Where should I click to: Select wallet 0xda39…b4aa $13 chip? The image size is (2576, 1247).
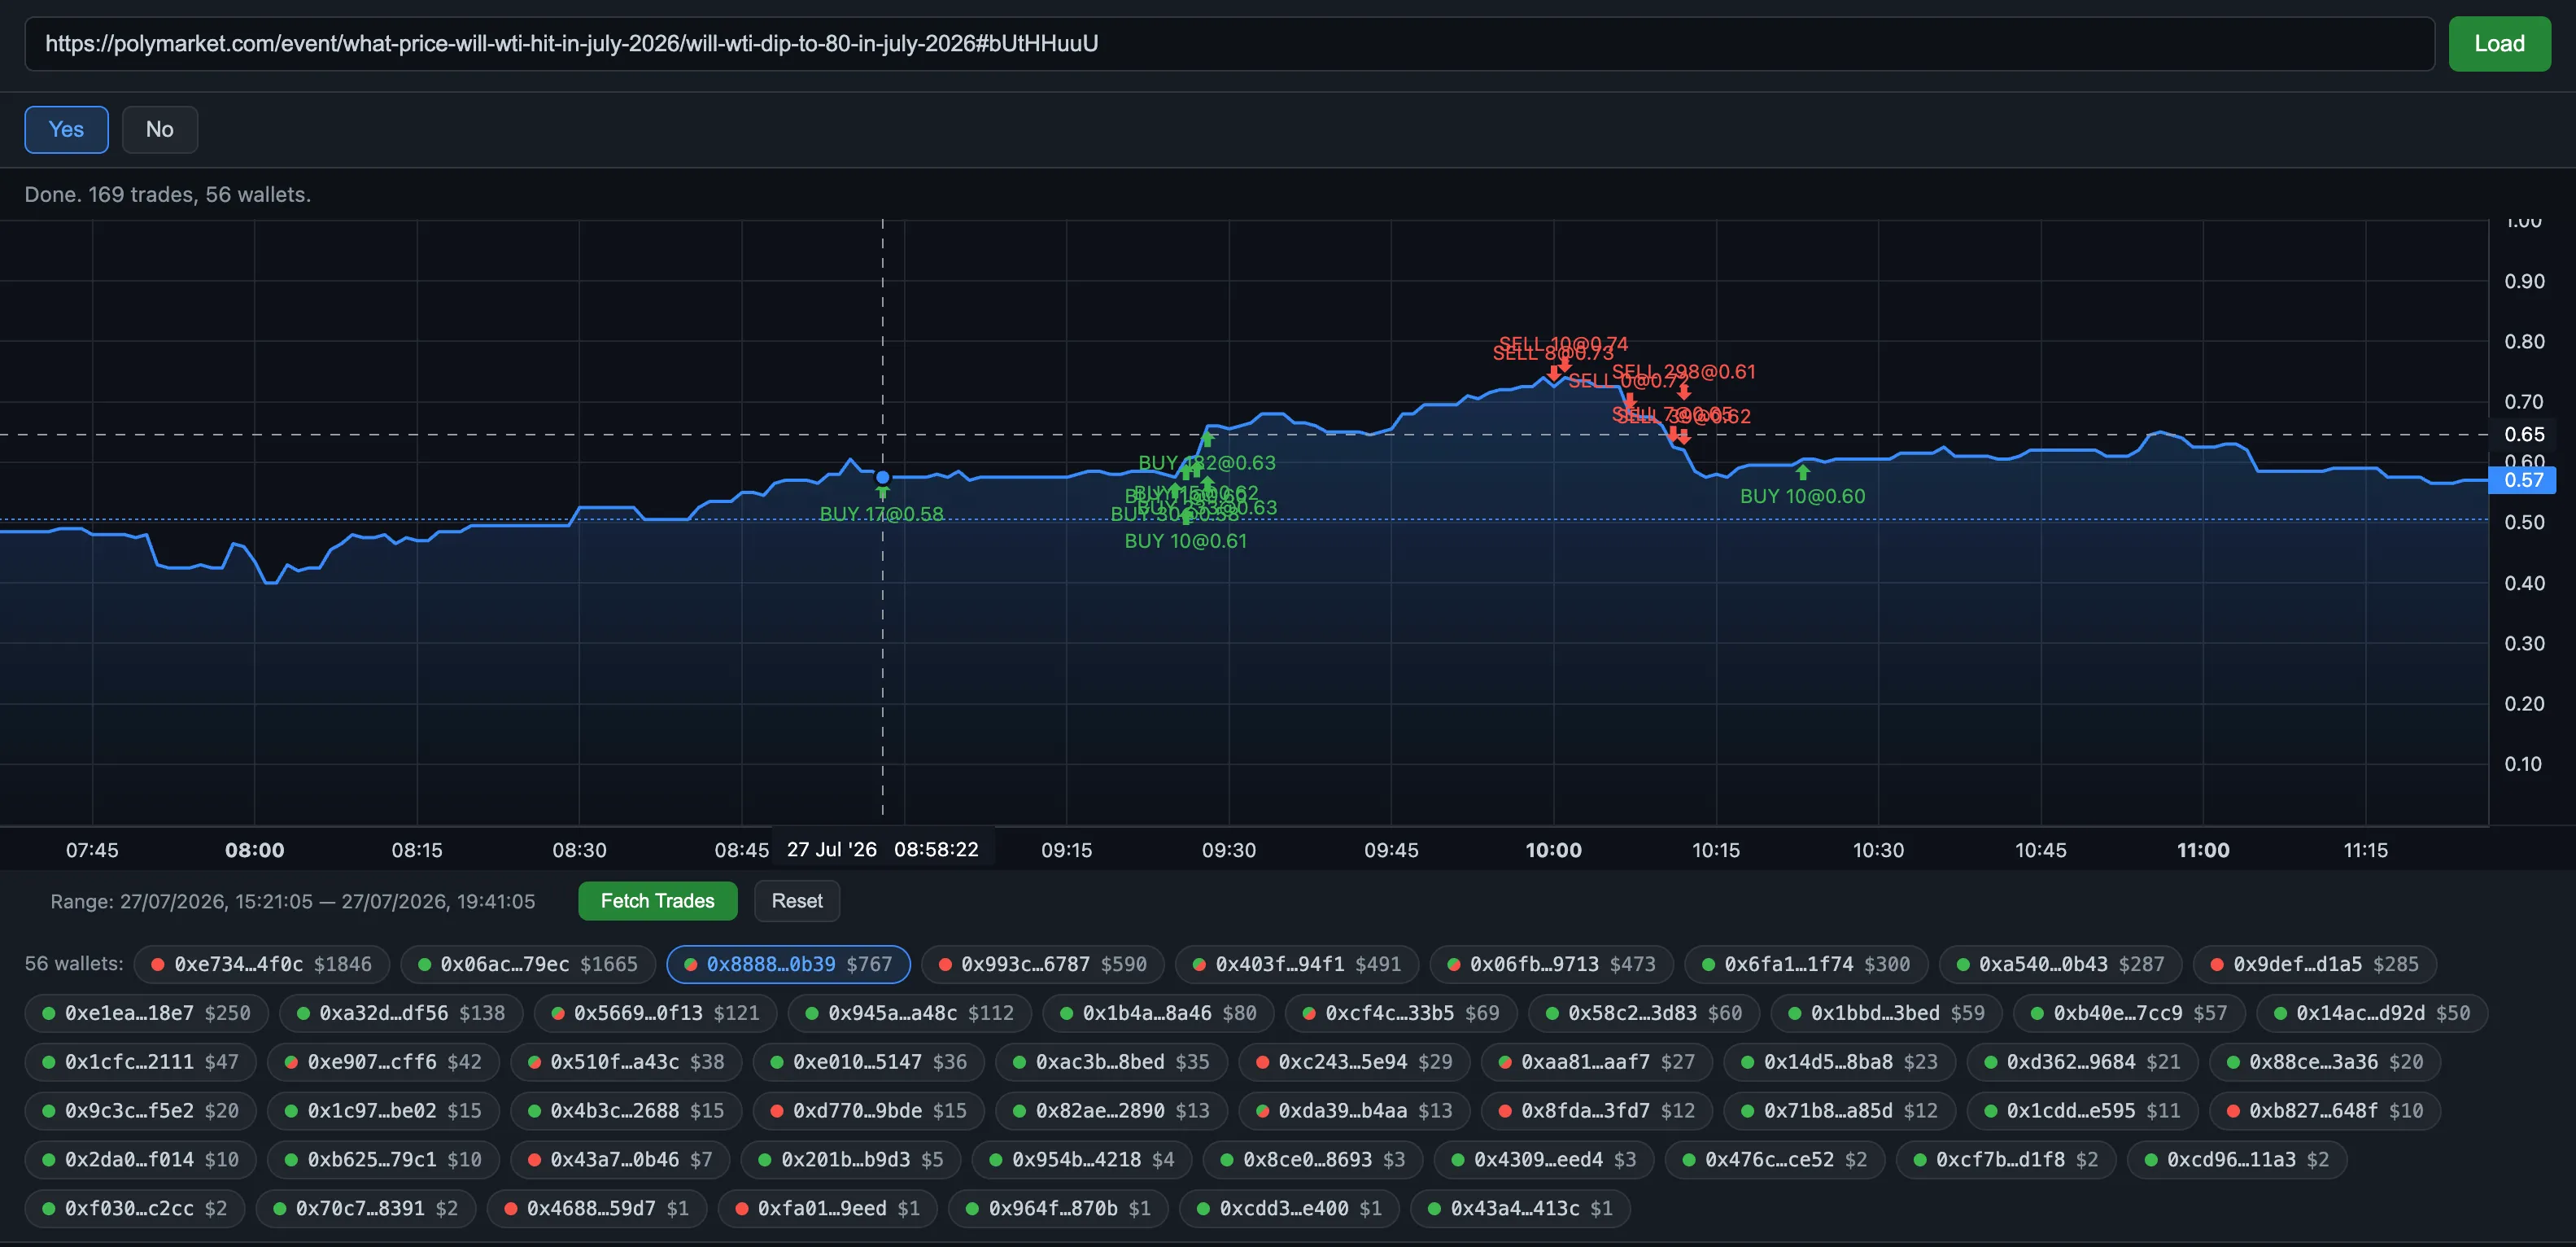pyautogui.click(x=1354, y=1111)
